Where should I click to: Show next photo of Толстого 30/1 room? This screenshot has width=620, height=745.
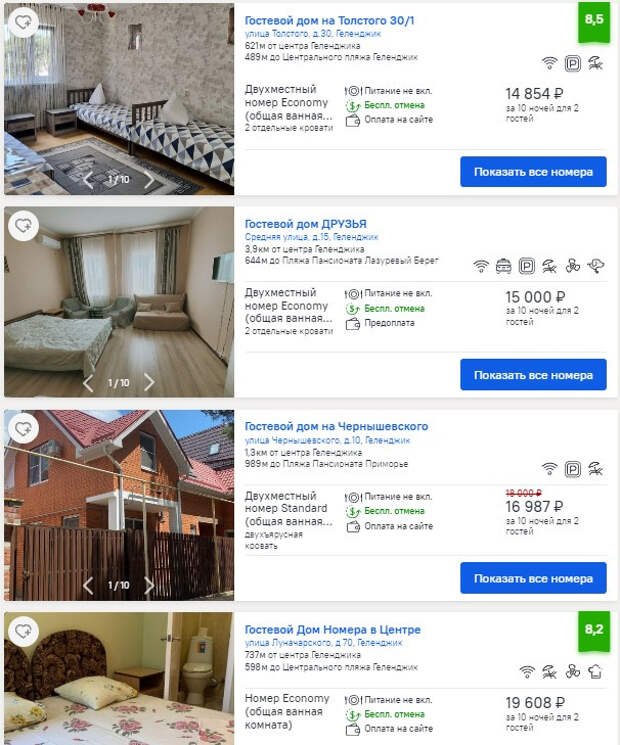[149, 180]
